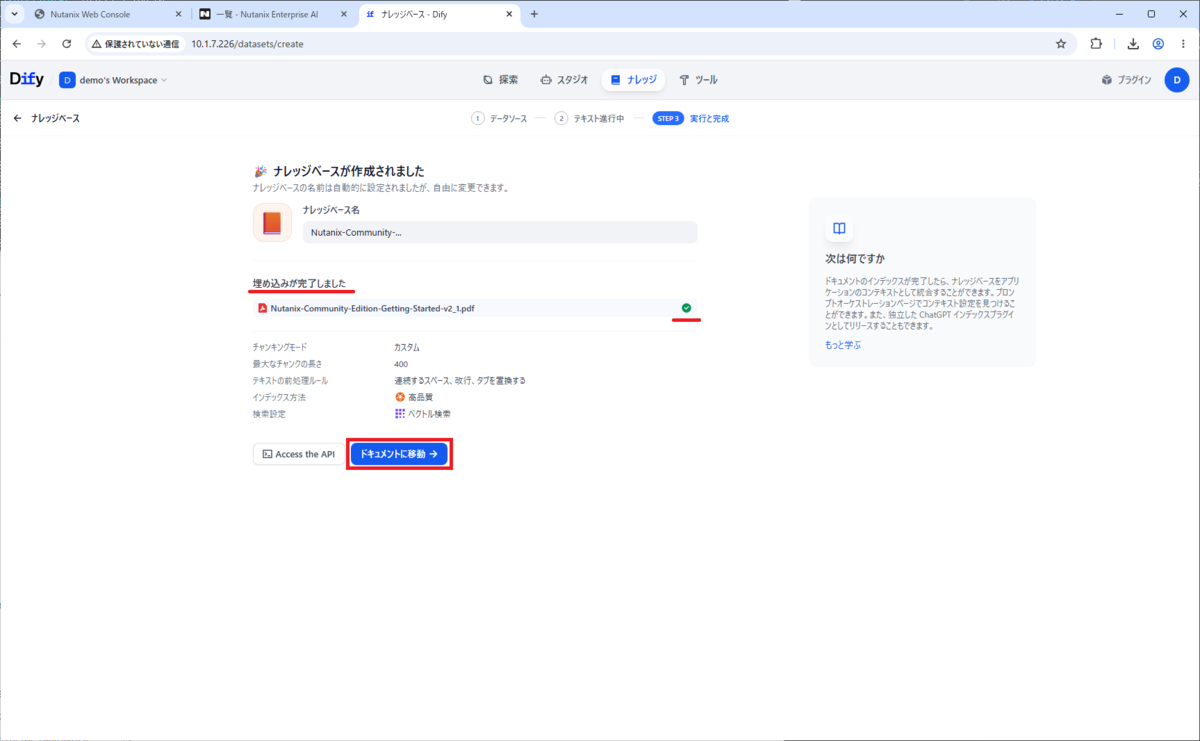Open the ツール (Tools) tab

coord(698,80)
